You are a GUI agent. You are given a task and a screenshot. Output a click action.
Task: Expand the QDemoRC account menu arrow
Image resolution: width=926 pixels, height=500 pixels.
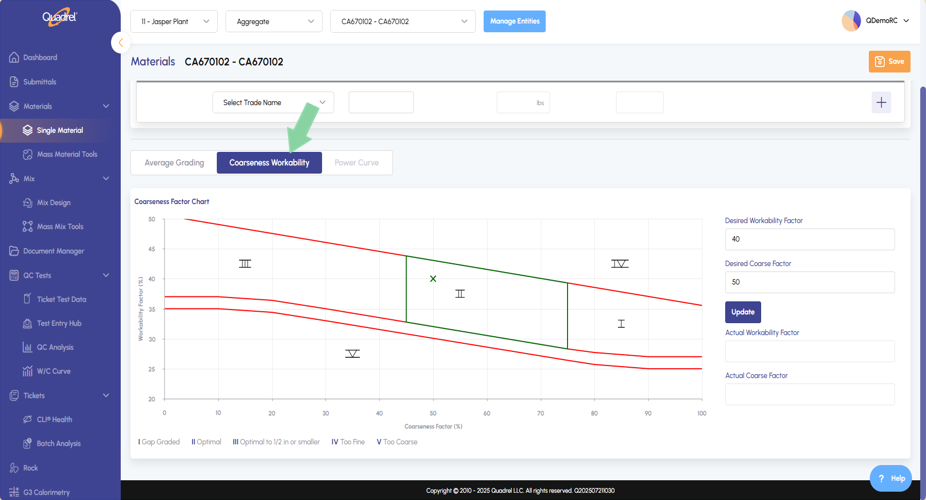pyautogui.click(x=907, y=21)
